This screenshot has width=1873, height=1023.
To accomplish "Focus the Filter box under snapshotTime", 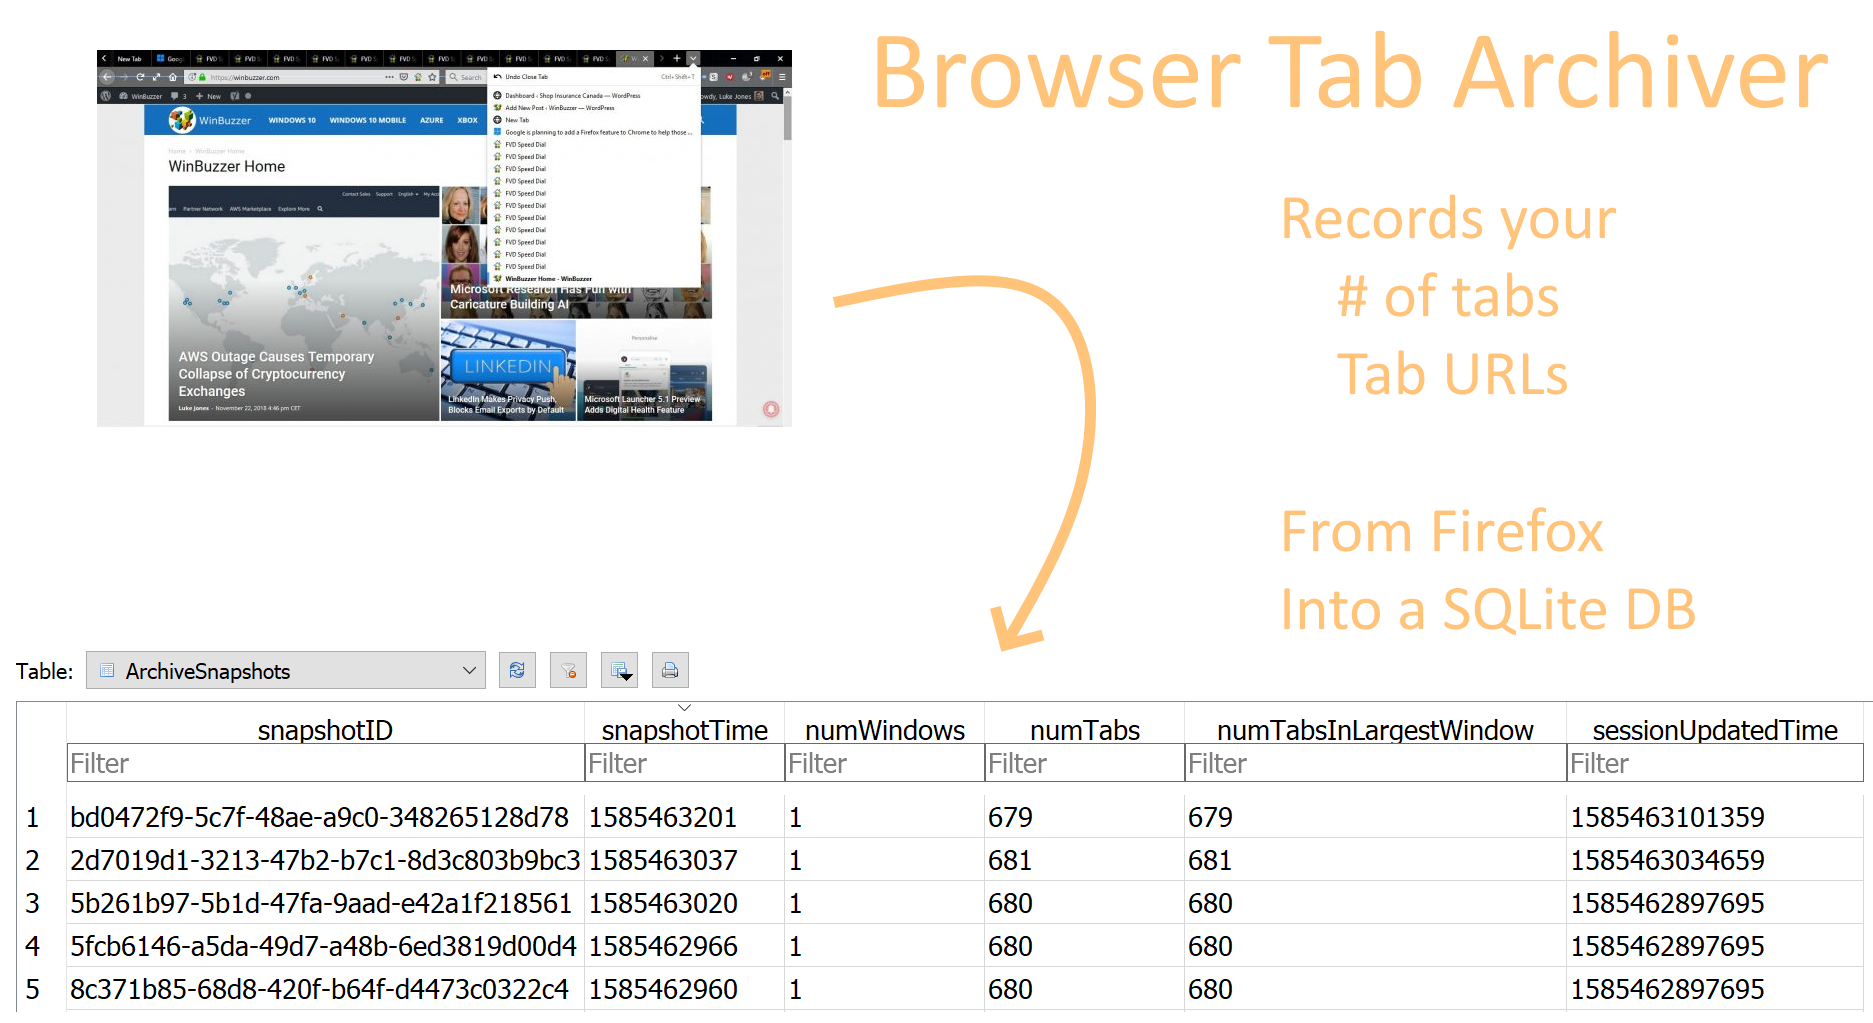I will coord(685,763).
